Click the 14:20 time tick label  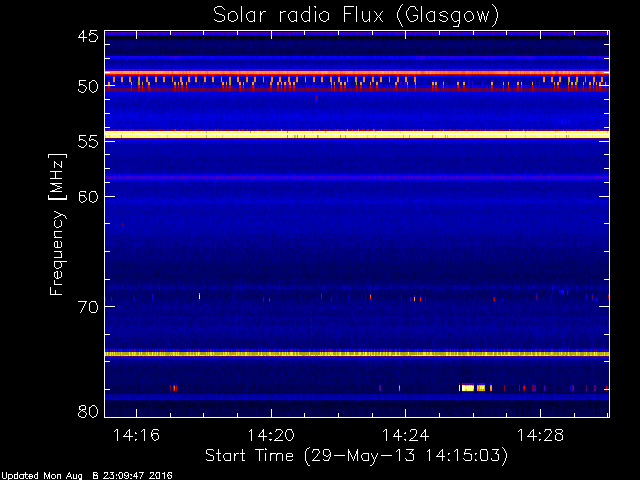[271, 435]
